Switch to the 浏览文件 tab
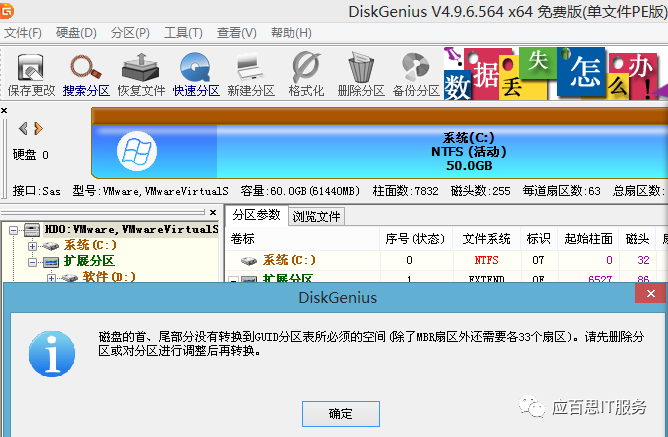 coord(316,216)
